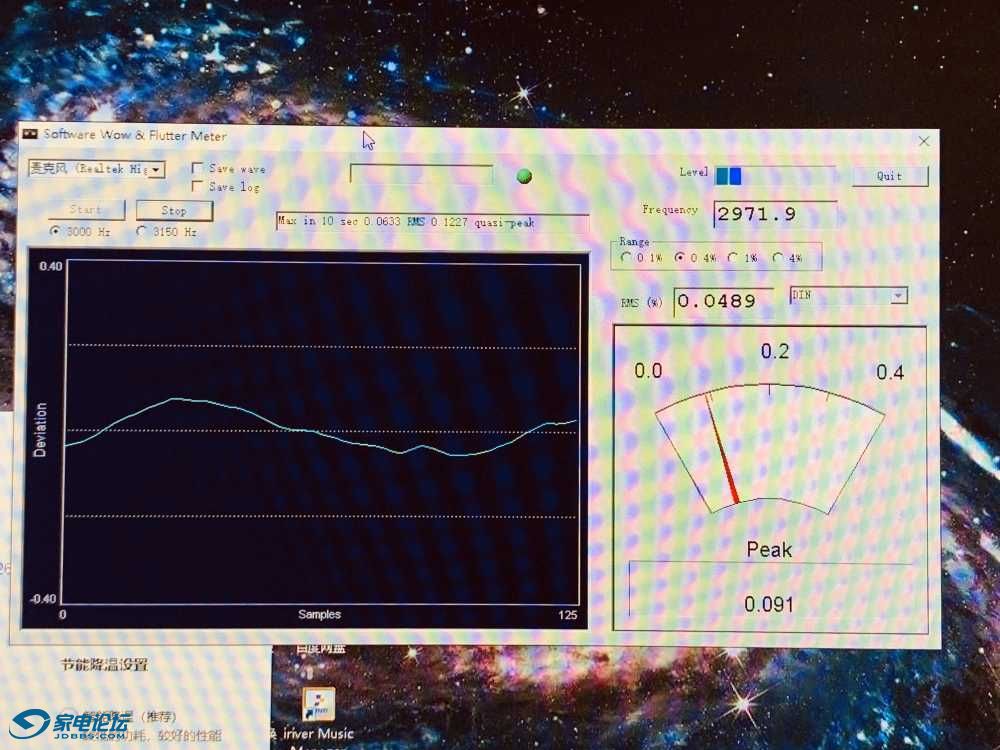Click the Quit button

click(x=889, y=176)
